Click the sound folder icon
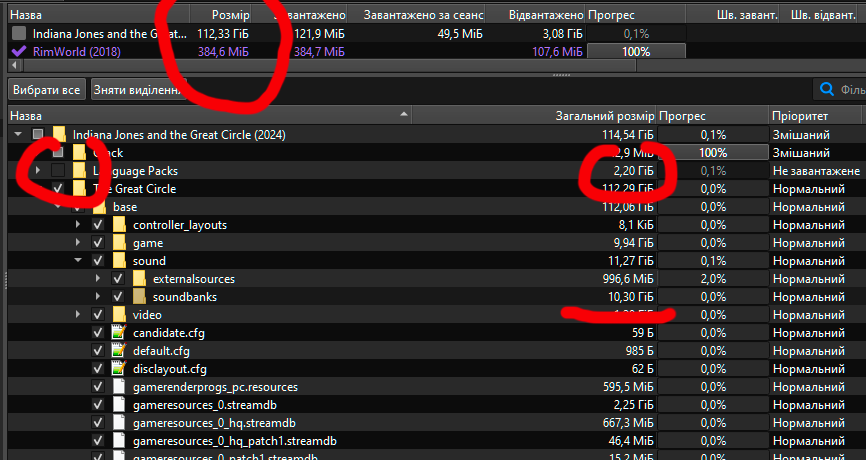Viewport: 866px width, 460px height. click(119, 261)
